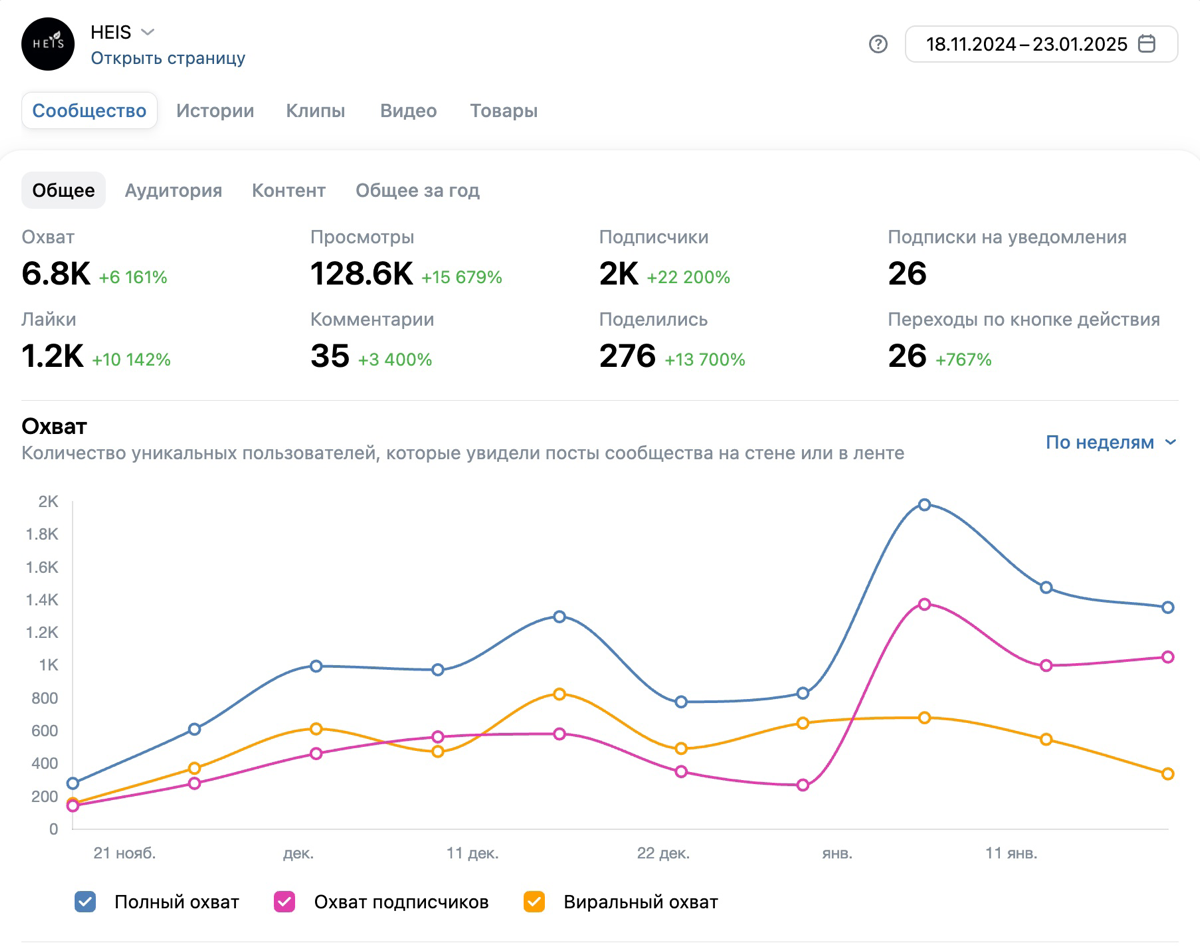1200x949 pixels.
Task: Click the Лайки metric value 1.2K
Action: coord(53,356)
